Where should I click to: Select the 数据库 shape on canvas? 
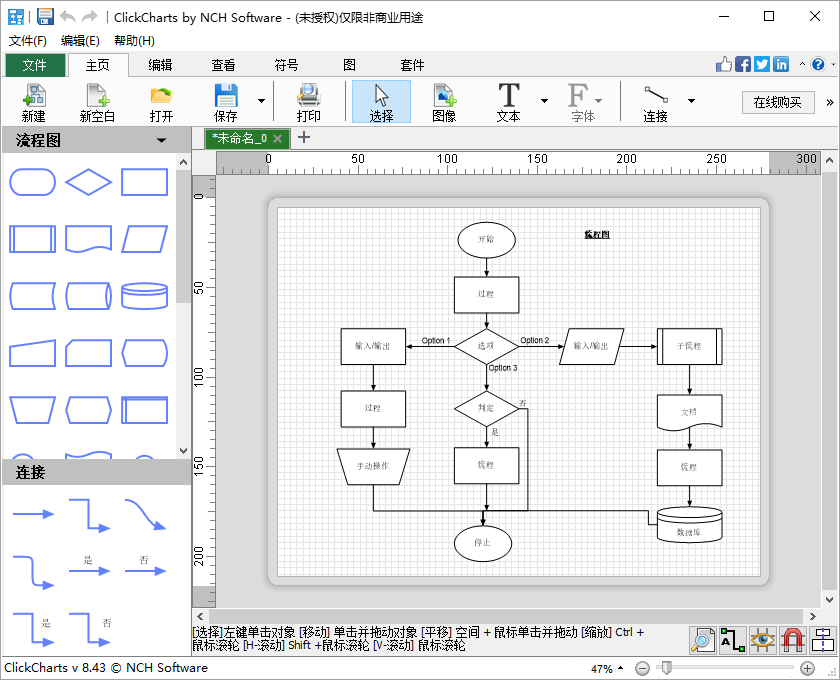(x=689, y=525)
